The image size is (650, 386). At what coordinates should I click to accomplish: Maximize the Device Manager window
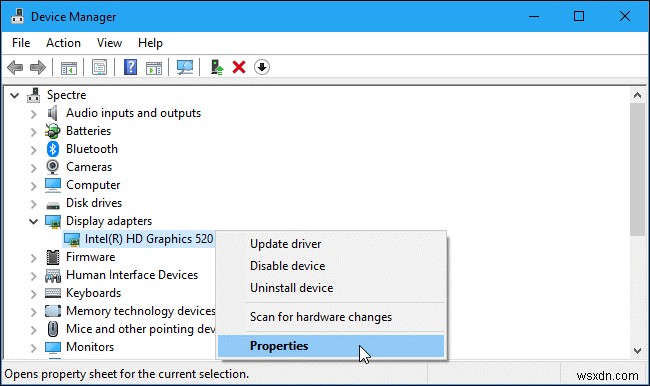point(579,16)
